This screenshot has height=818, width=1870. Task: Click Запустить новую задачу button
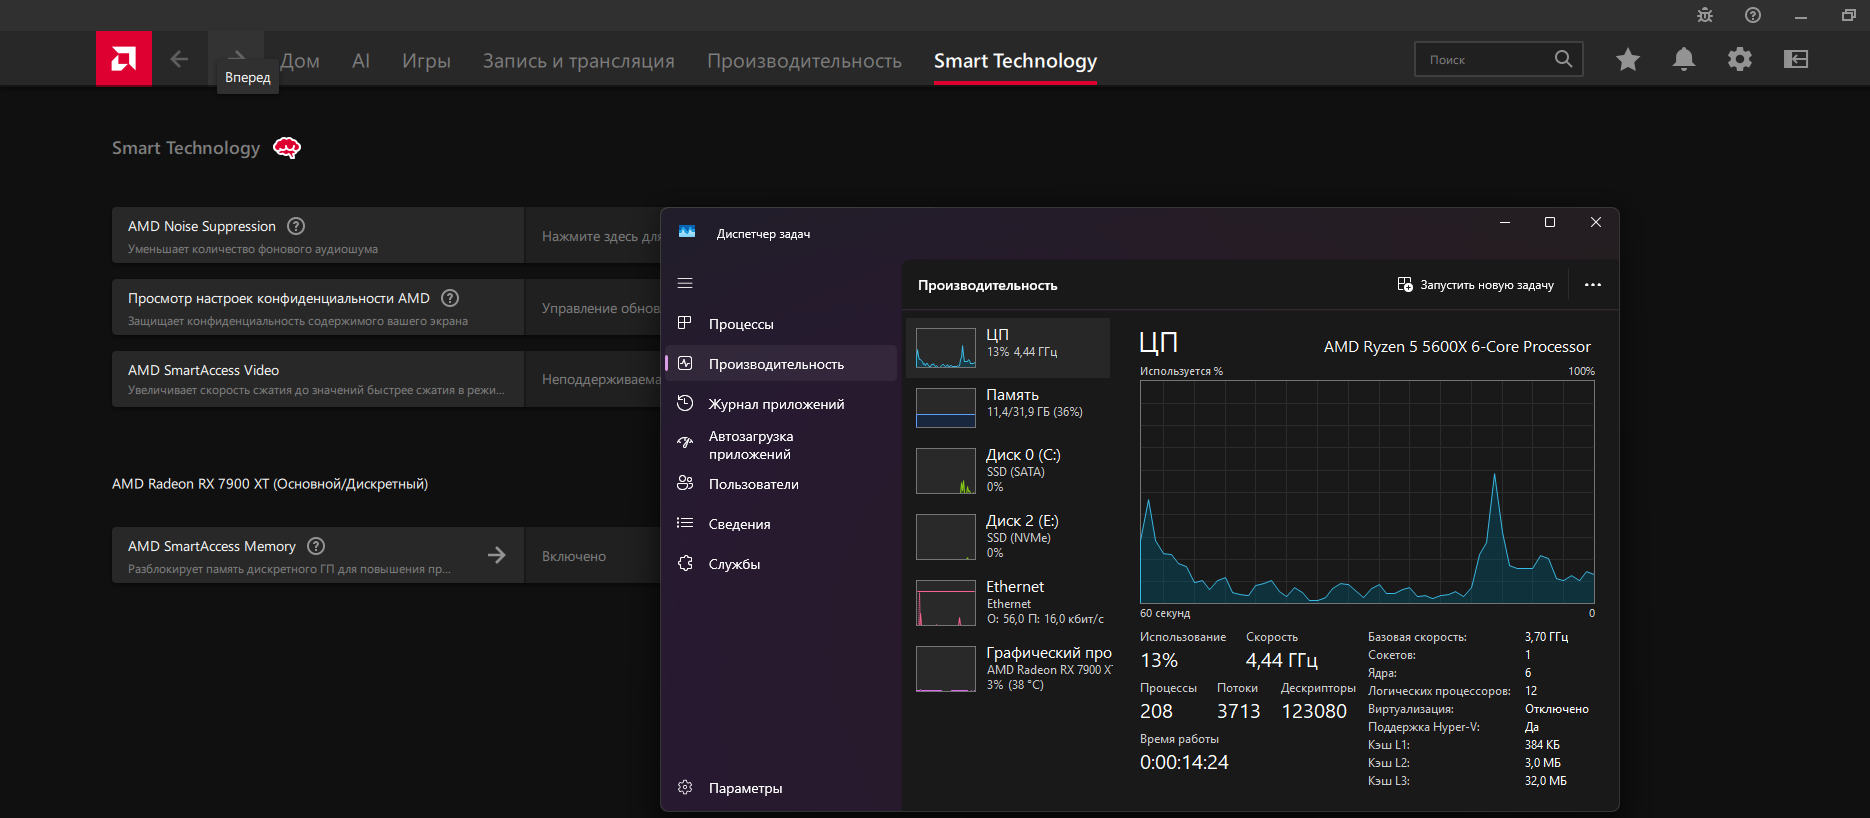click(x=1476, y=285)
